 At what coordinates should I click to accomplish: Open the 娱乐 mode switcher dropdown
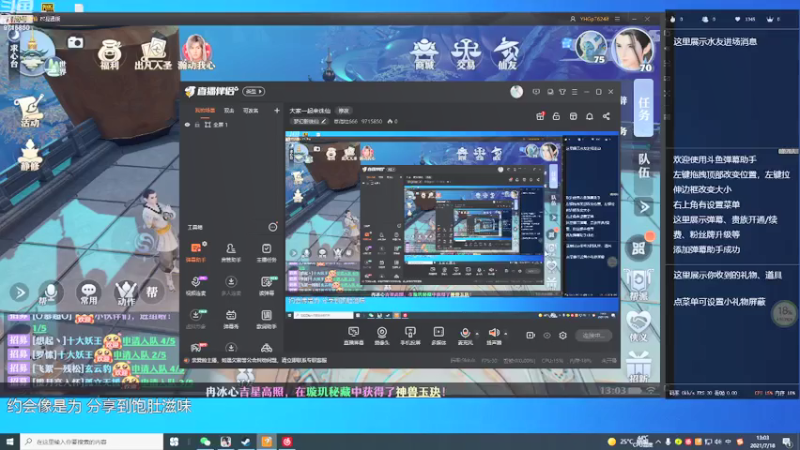tap(254, 91)
